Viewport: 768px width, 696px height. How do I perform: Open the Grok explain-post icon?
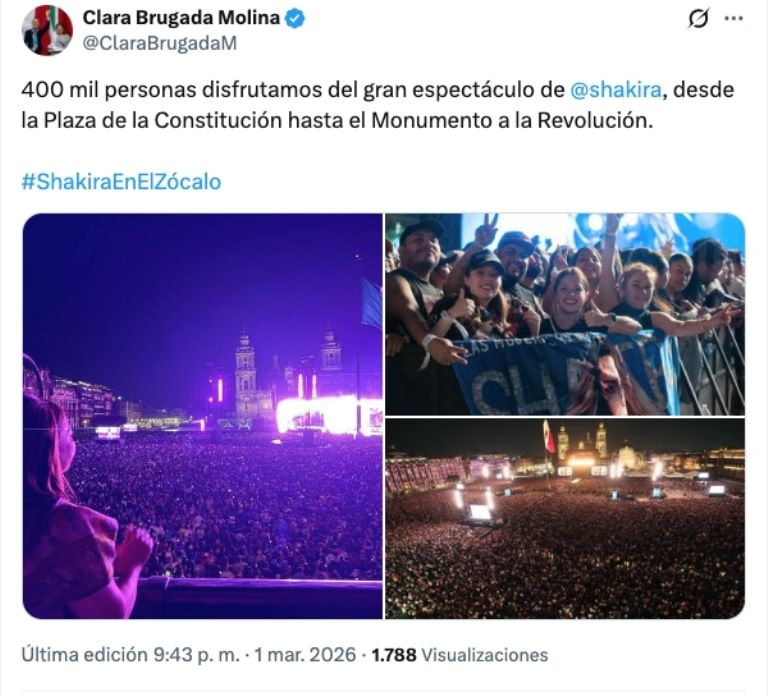698,19
